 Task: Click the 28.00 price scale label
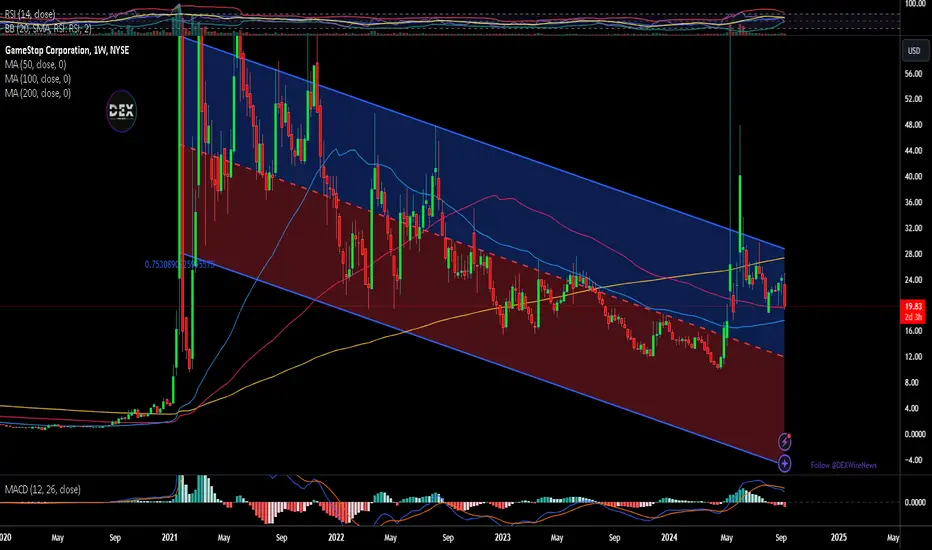coord(914,254)
